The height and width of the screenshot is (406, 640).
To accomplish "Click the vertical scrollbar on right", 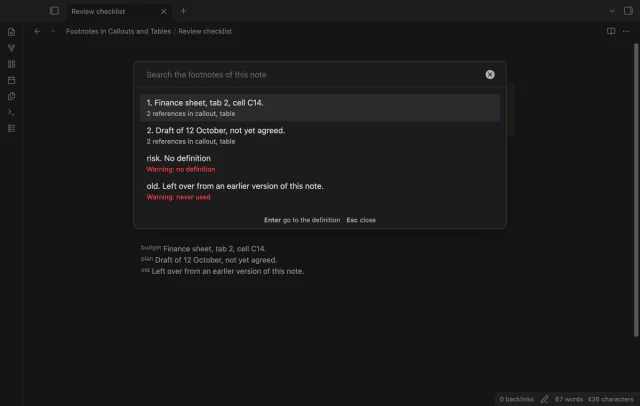I will [x=636, y=190].
